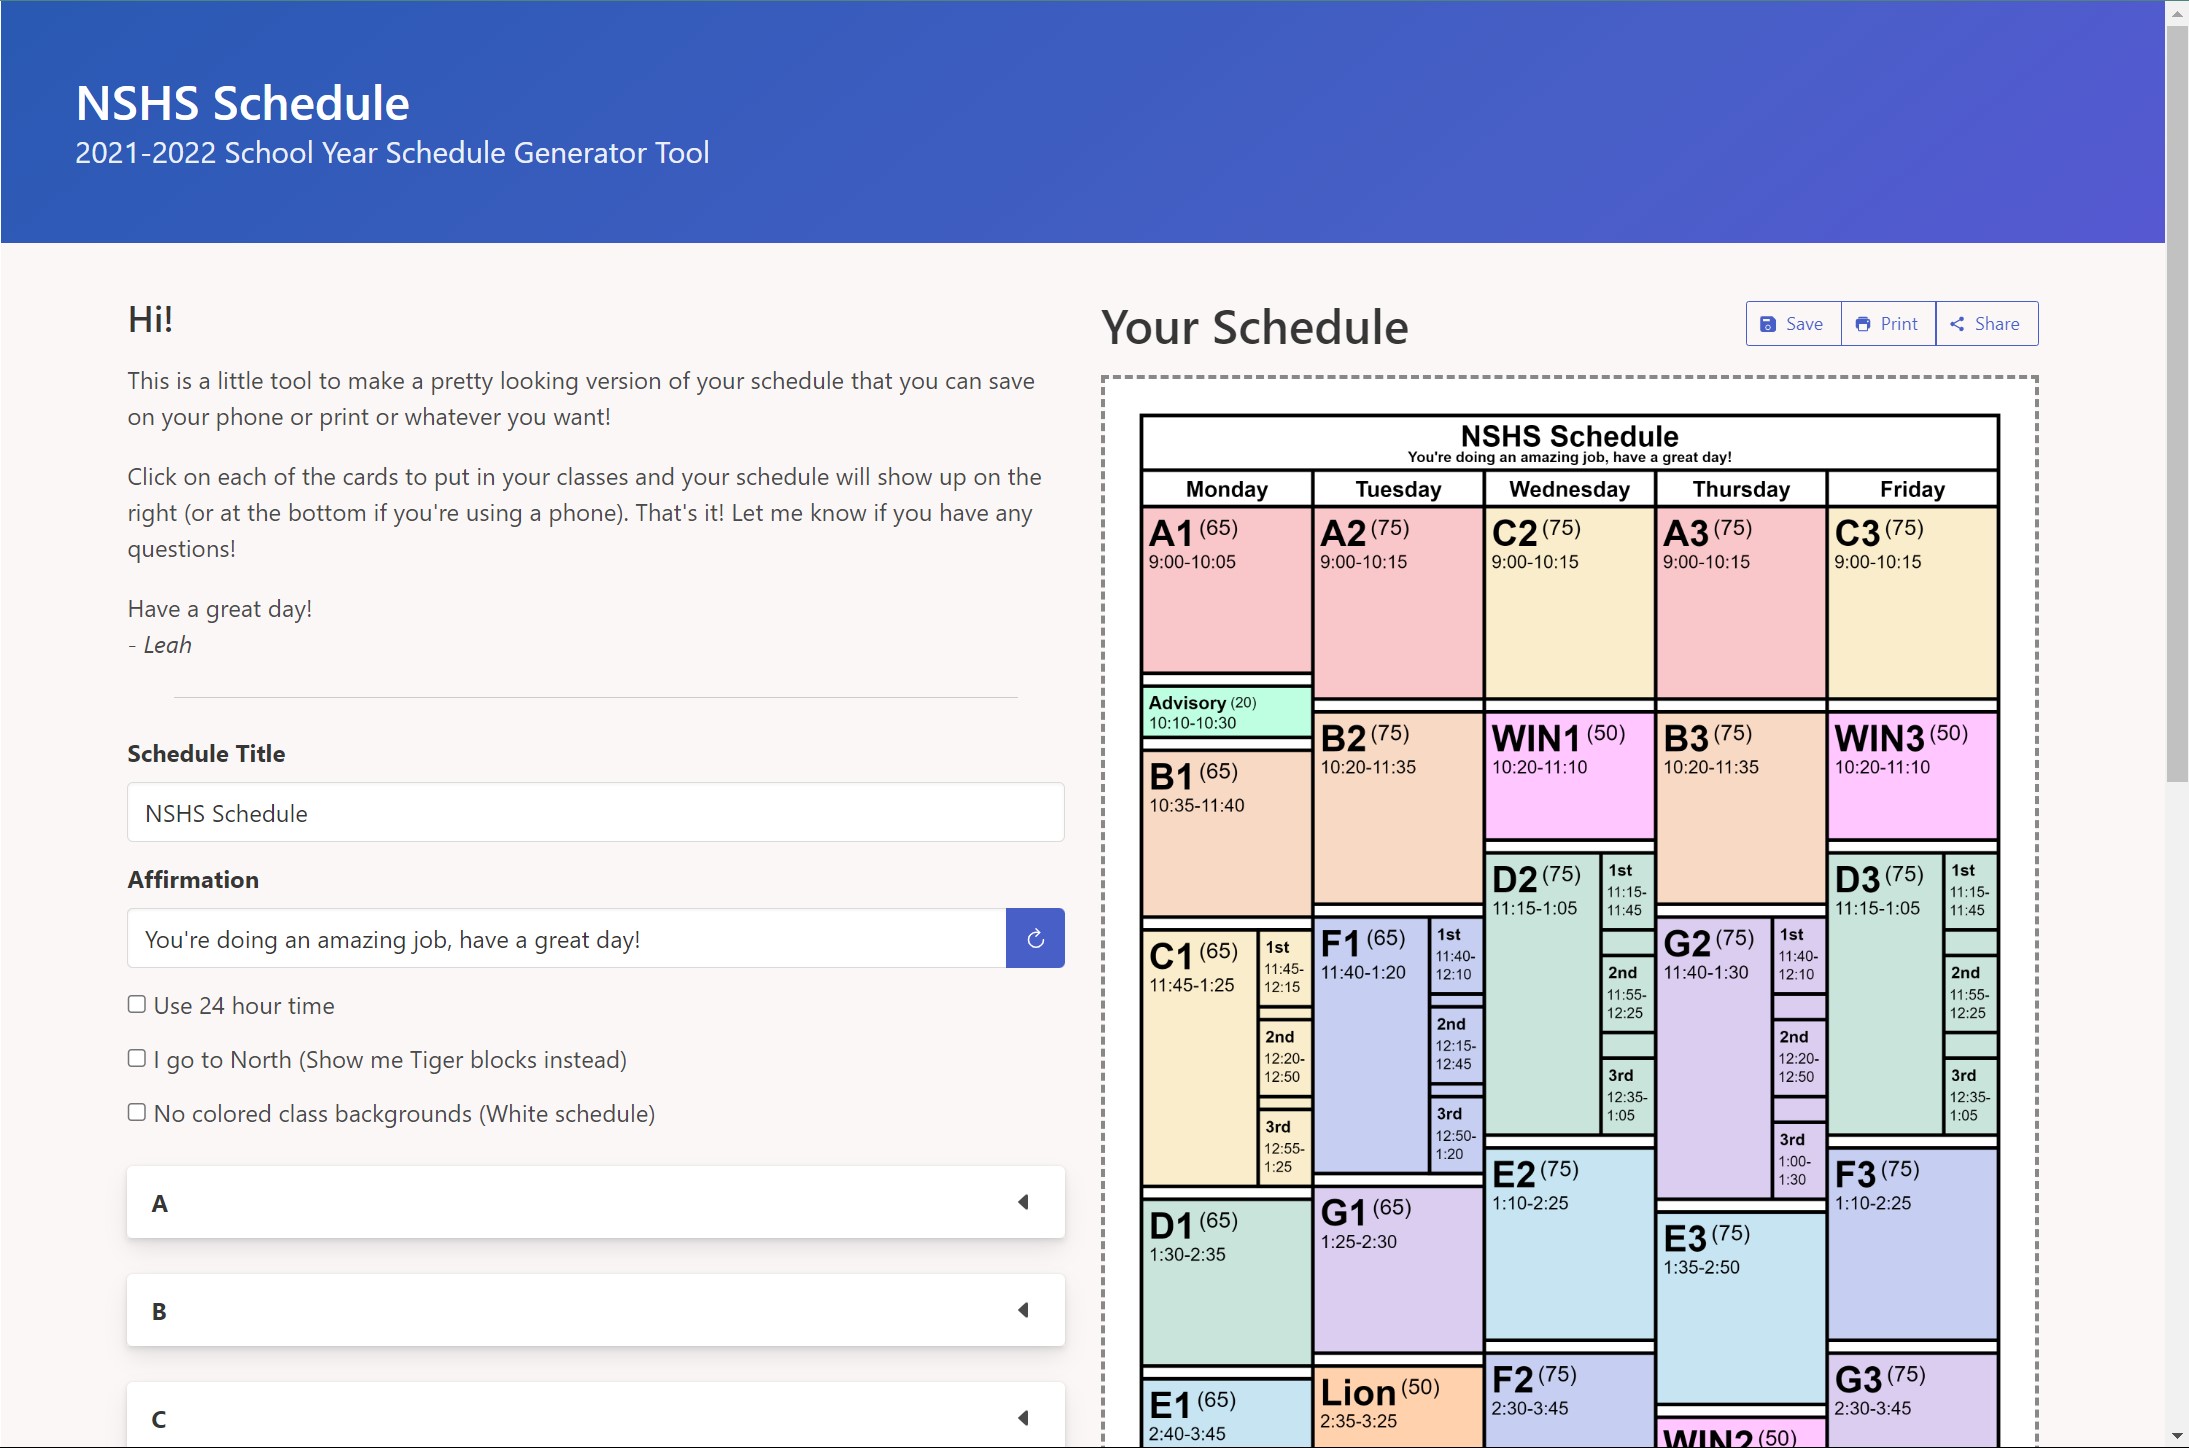
Task: Toggle No colored class backgrounds checkbox
Action: pyautogui.click(x=137, y=1112)
